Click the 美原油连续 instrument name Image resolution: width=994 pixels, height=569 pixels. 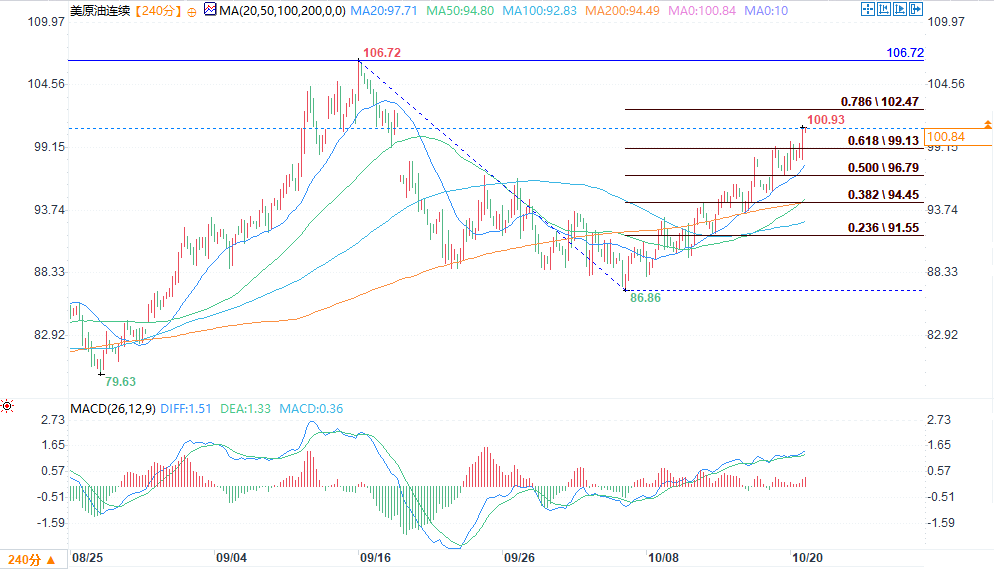[100, 11]
